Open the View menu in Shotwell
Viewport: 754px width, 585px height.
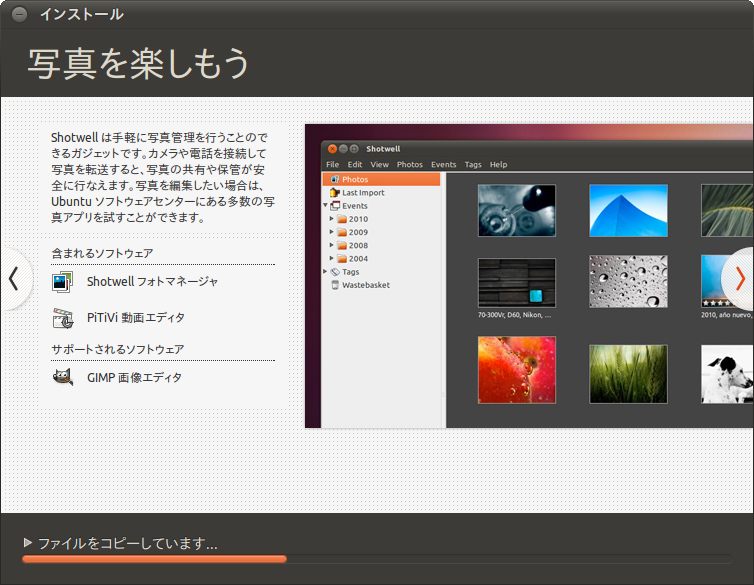[x=379, y=164]
